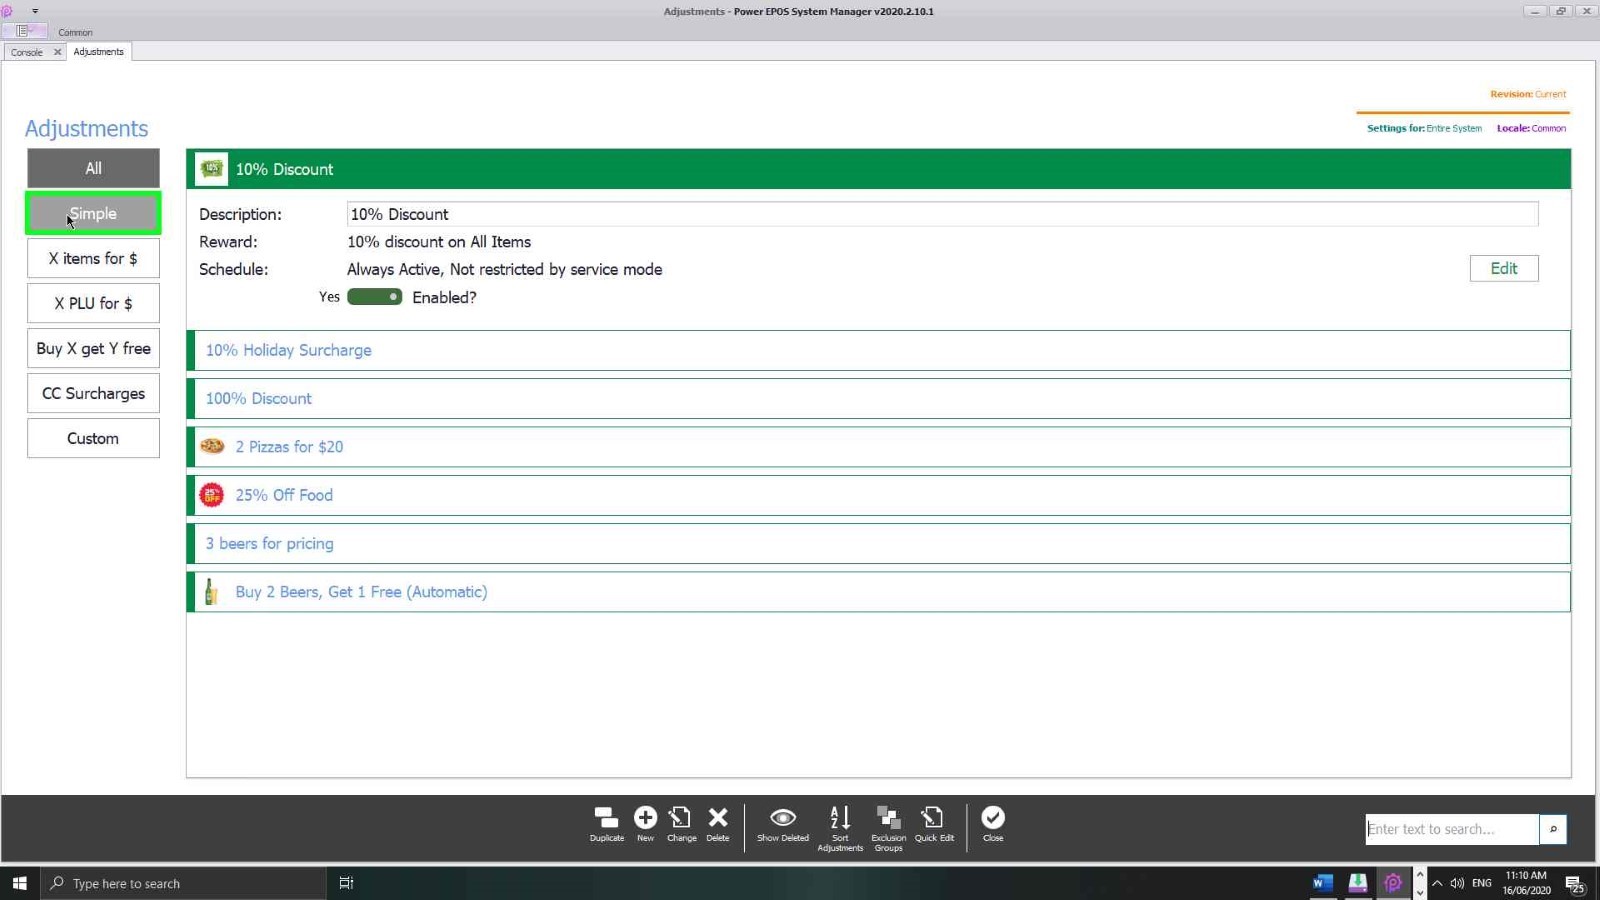Select the Custom filter
1600x900 pixels.
point(93,438)
